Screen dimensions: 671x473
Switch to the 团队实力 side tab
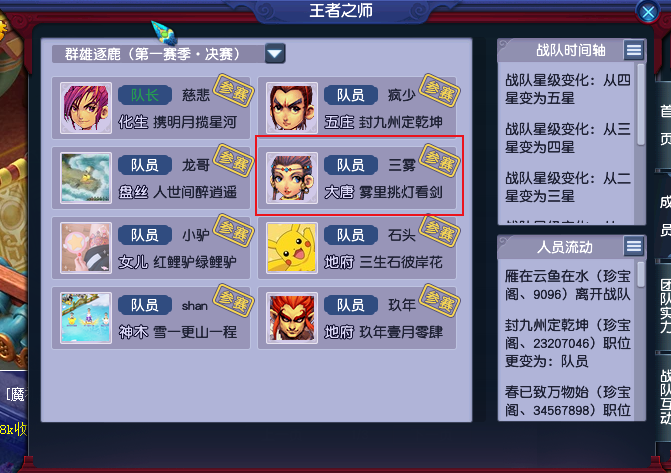coord(665,306)
